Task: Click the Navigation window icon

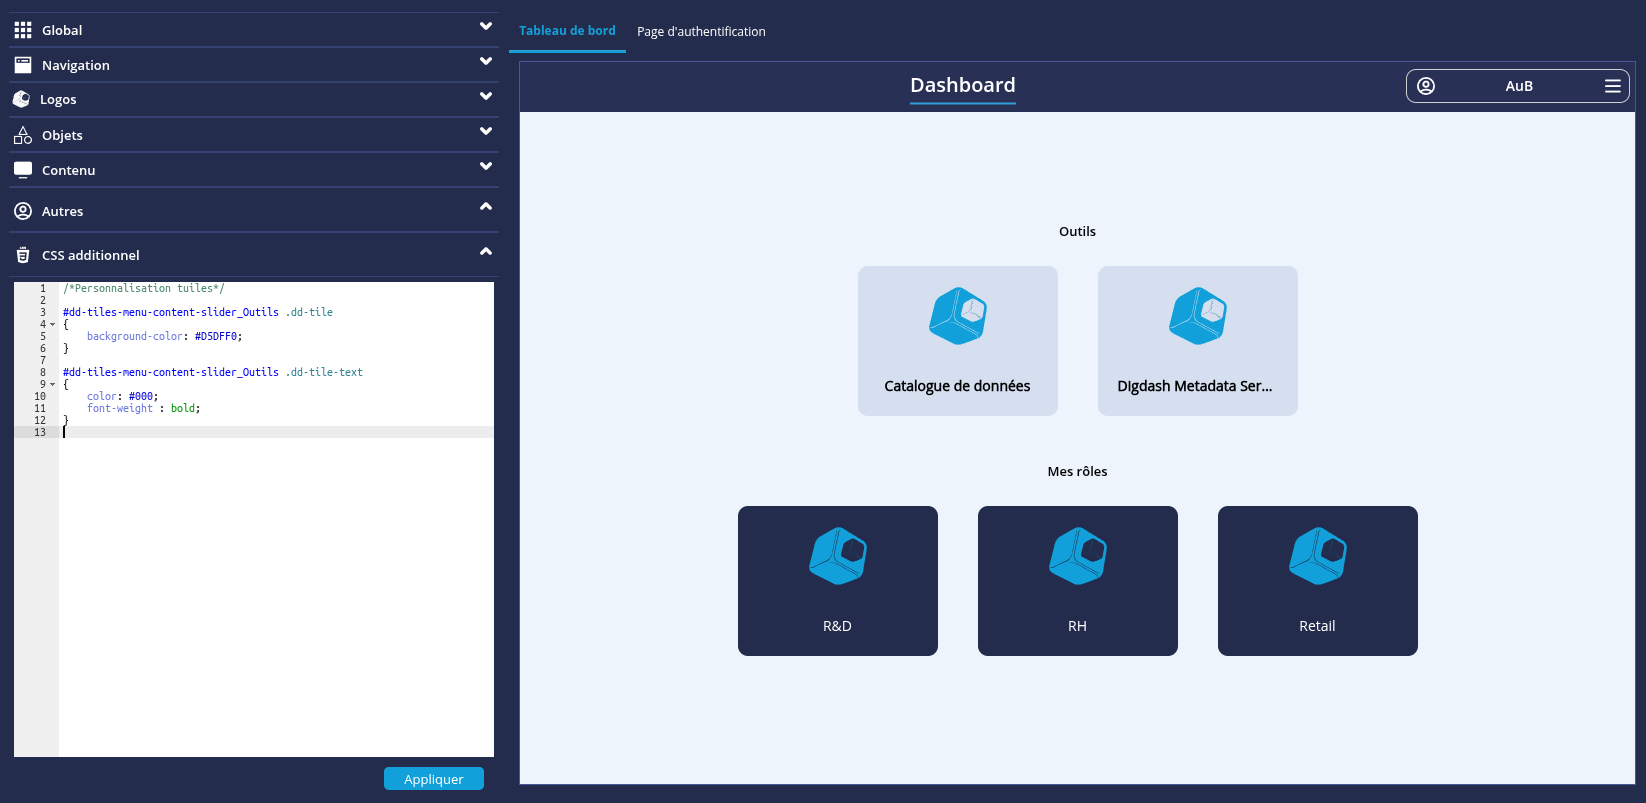Action: tap(23, 65)
